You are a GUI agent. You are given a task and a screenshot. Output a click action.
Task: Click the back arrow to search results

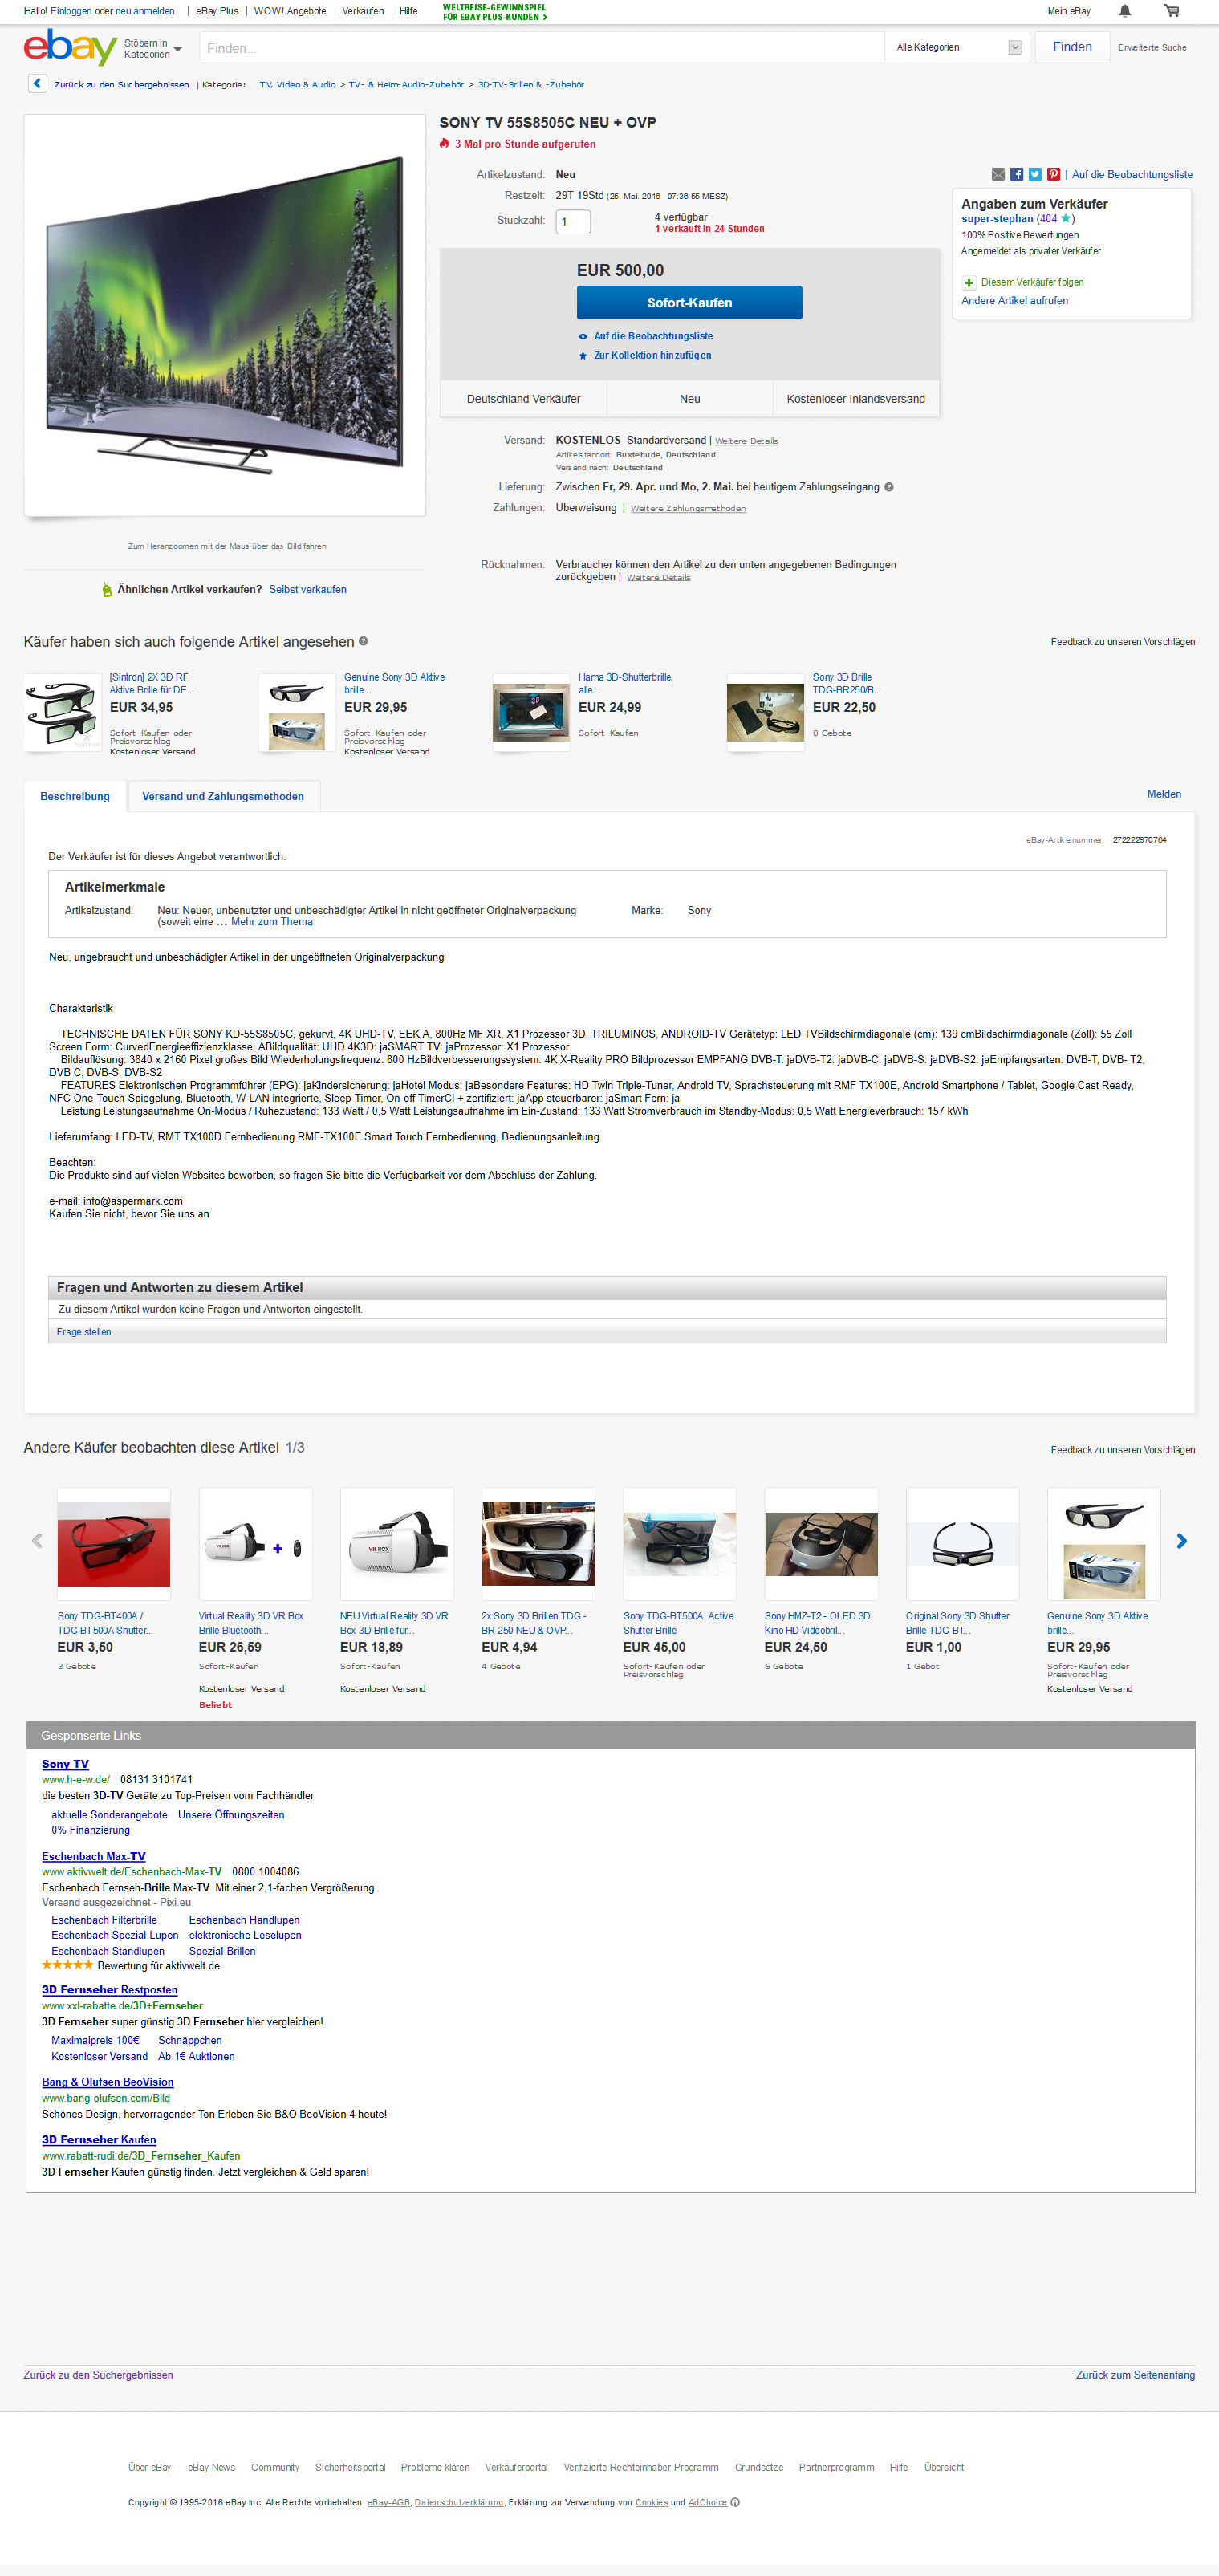[37, 84]
